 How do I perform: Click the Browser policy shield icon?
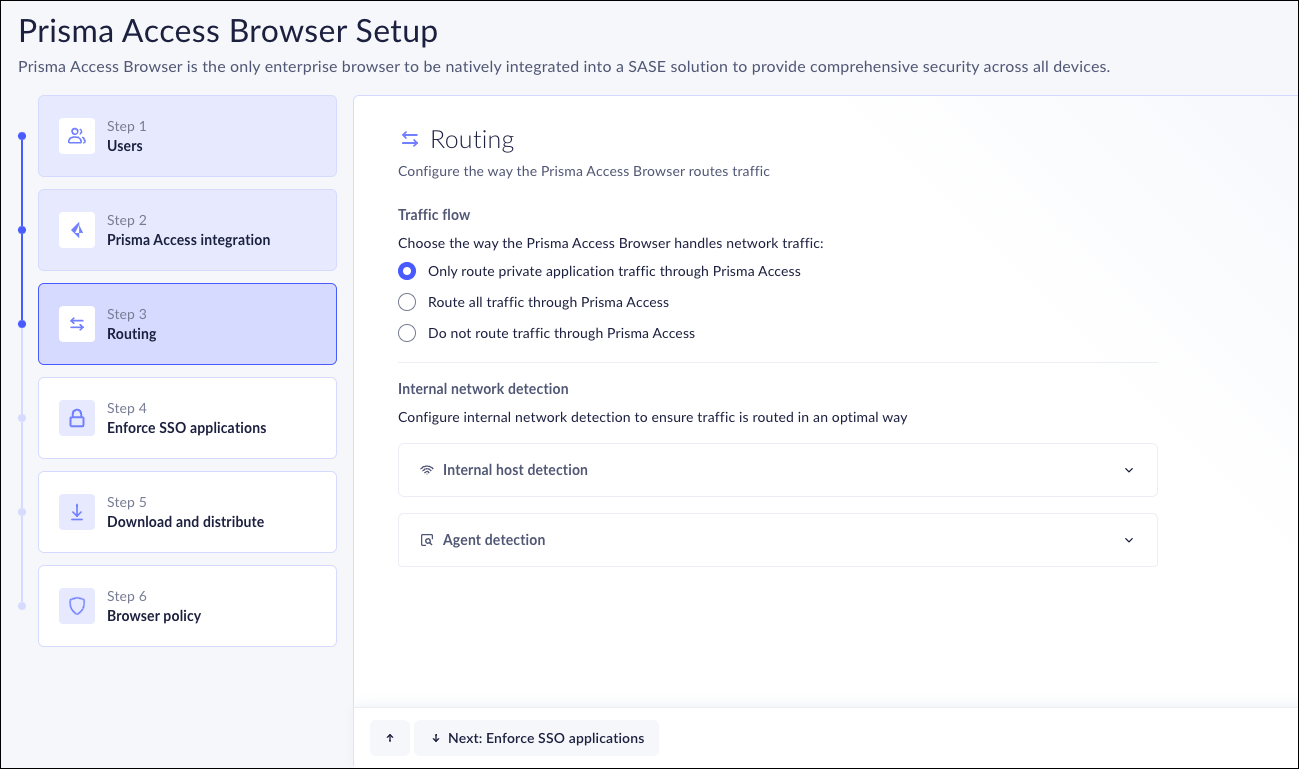coord(77,606)
